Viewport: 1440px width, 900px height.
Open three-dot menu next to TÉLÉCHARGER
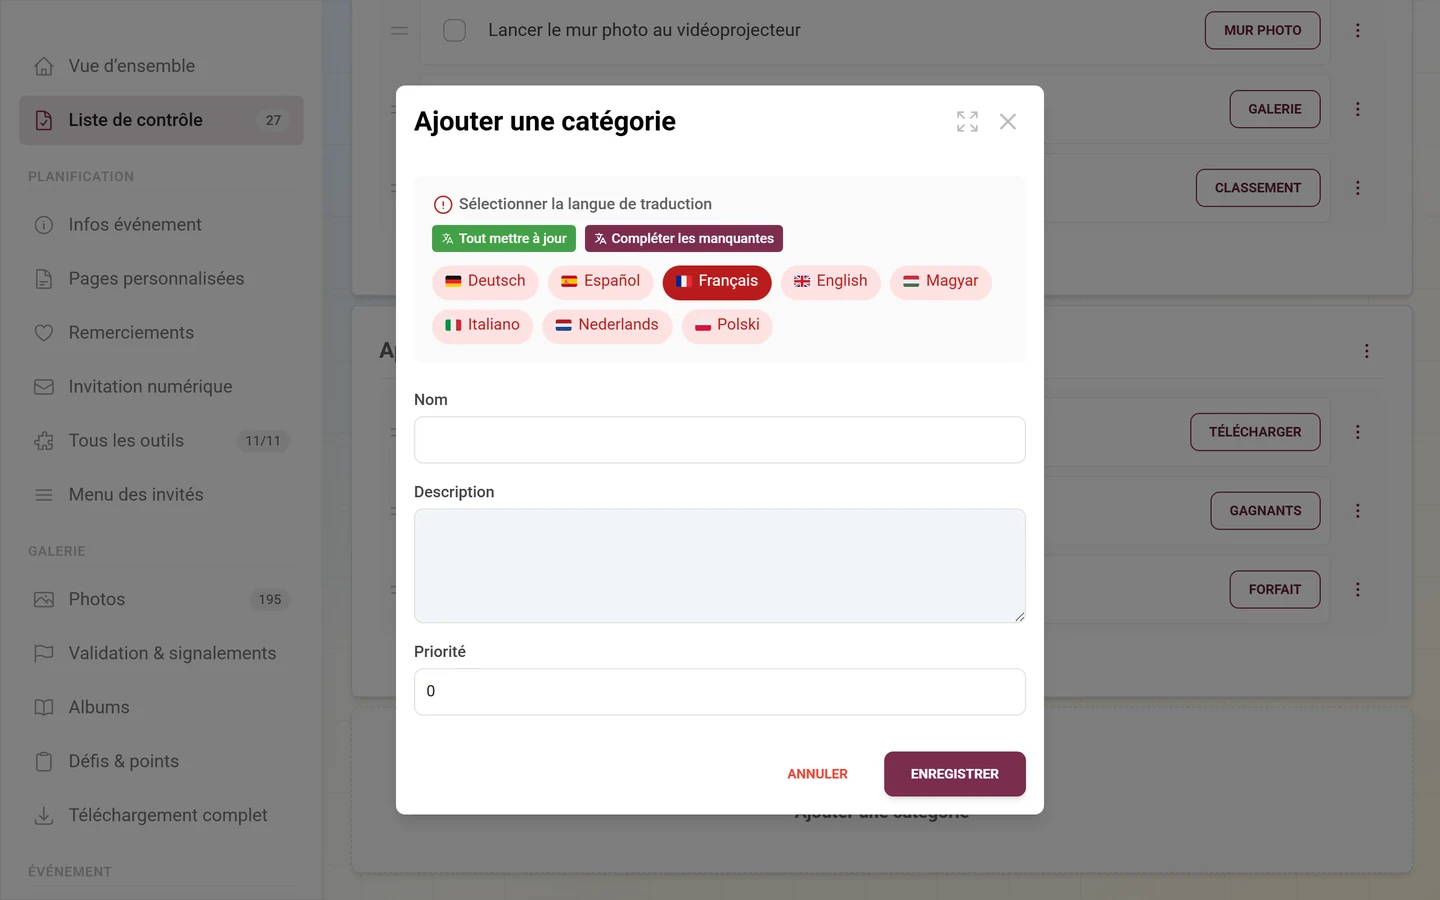[1358, 432]
